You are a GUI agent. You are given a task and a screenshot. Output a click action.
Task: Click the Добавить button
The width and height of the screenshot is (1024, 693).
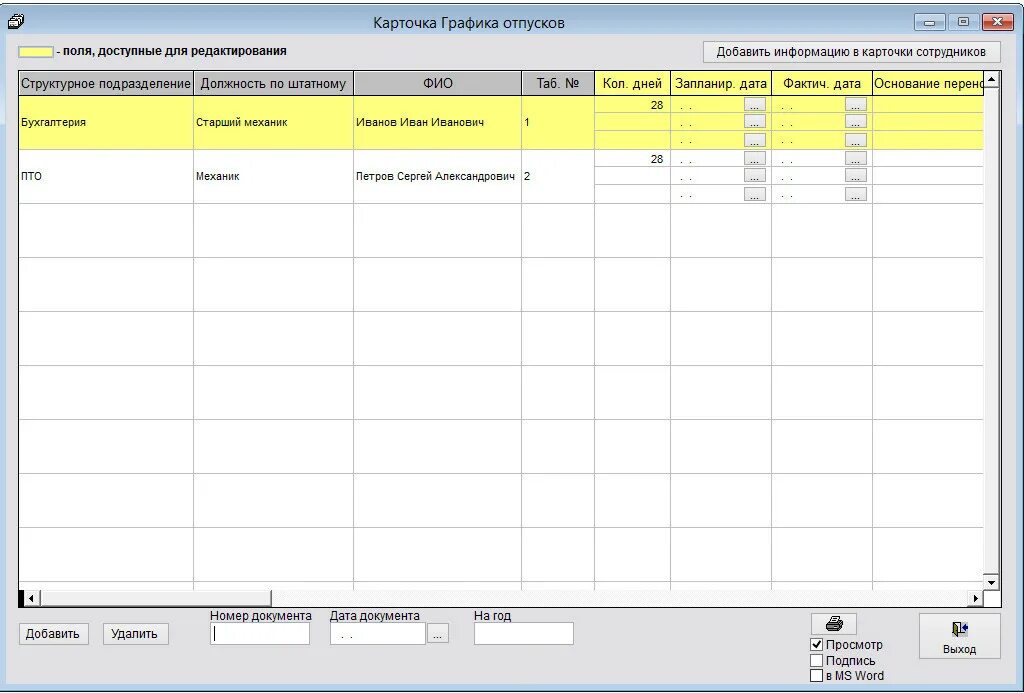53,634
